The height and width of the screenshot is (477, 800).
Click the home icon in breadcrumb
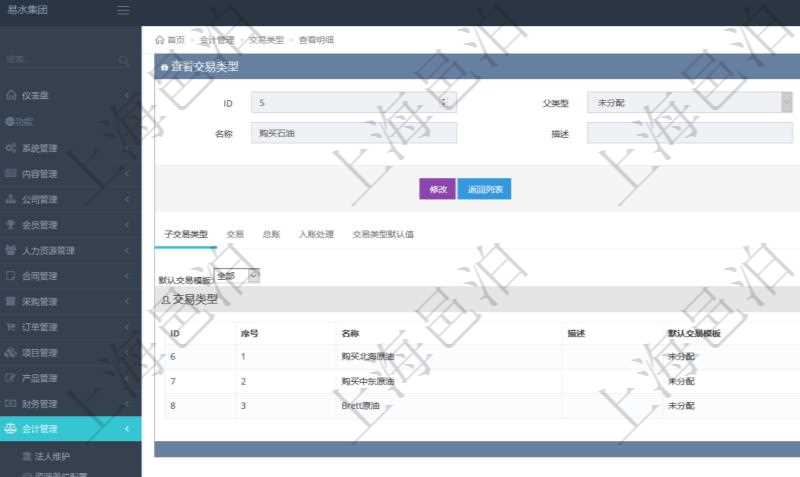click(x=160, y=40)
